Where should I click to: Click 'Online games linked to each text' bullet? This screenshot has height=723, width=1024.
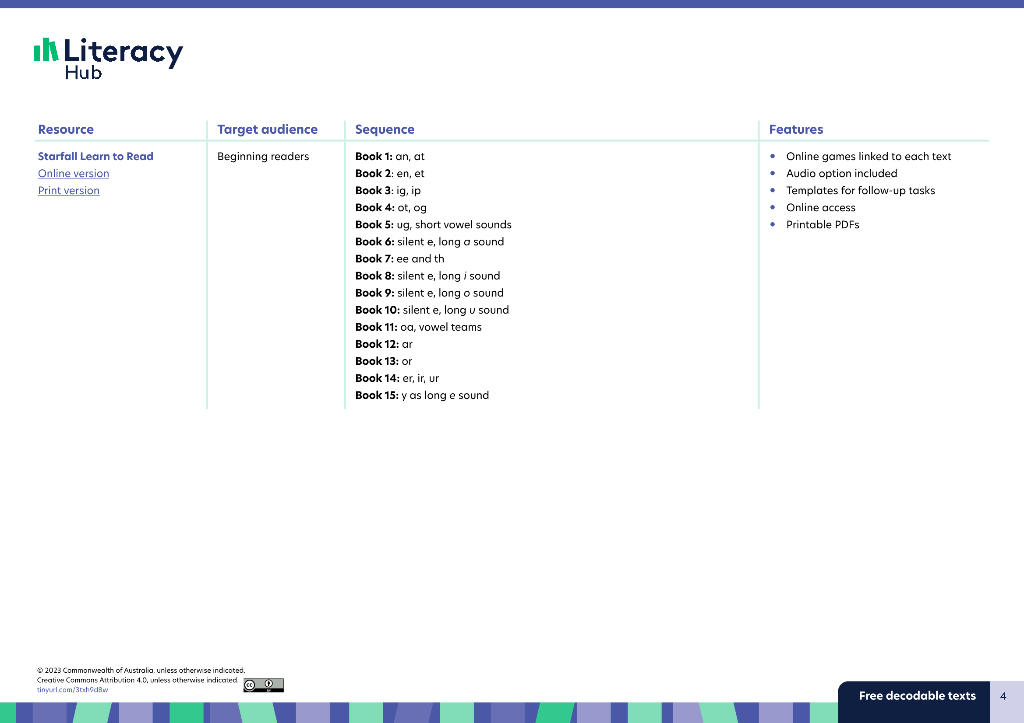click(x=869, y=156)
